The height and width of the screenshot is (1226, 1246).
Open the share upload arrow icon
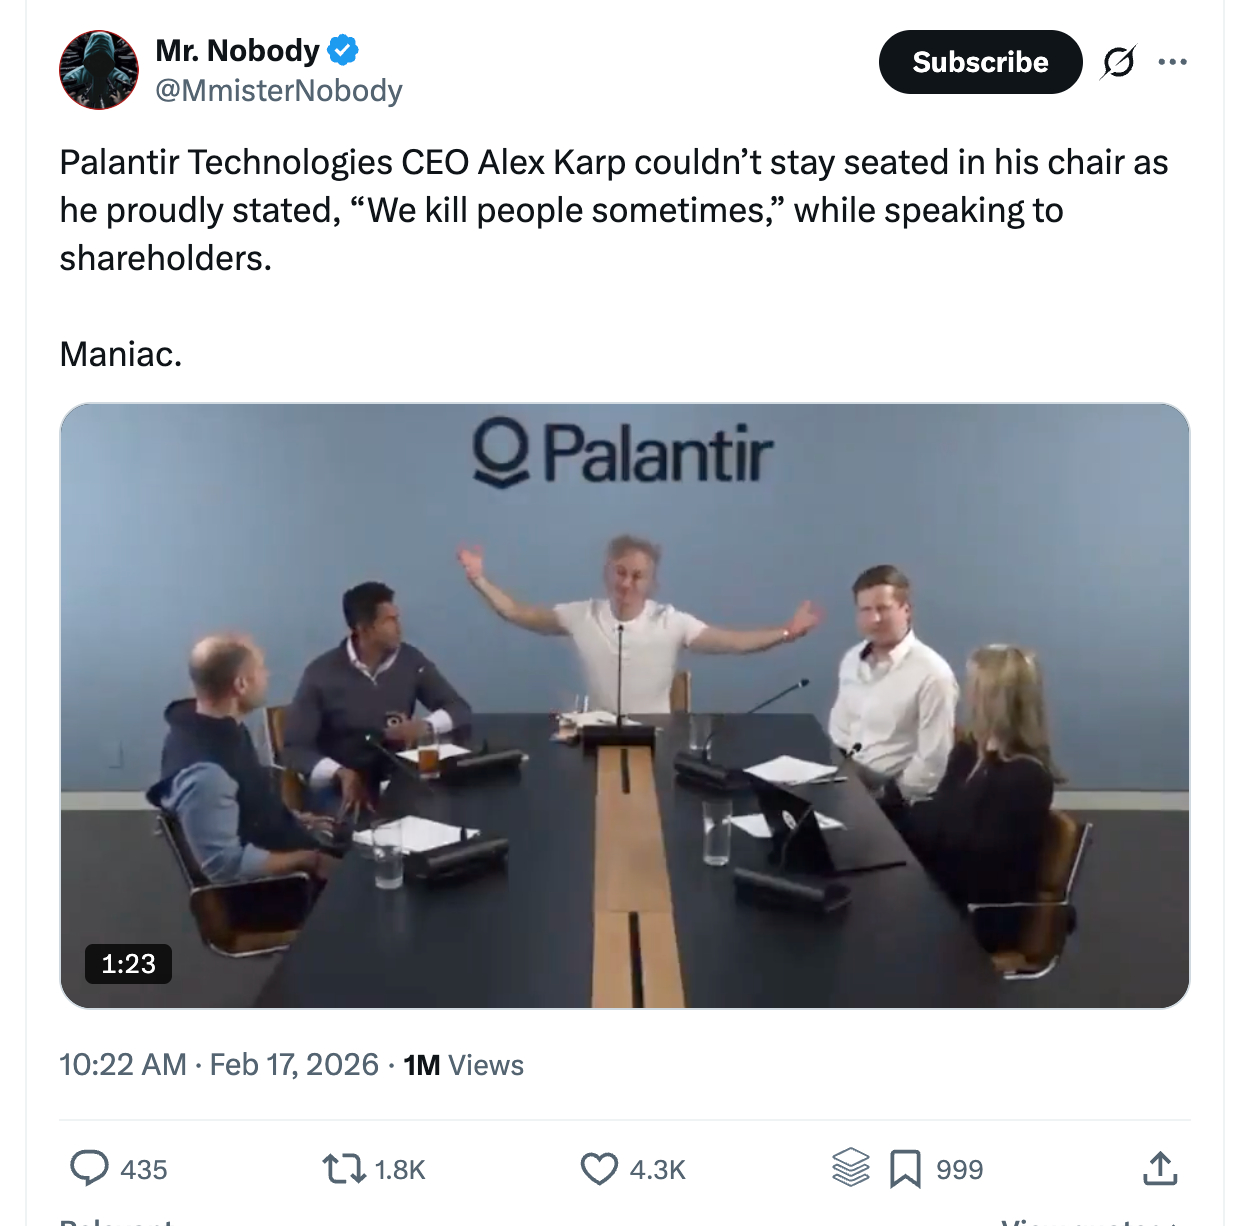[x=1160, y=1168]
